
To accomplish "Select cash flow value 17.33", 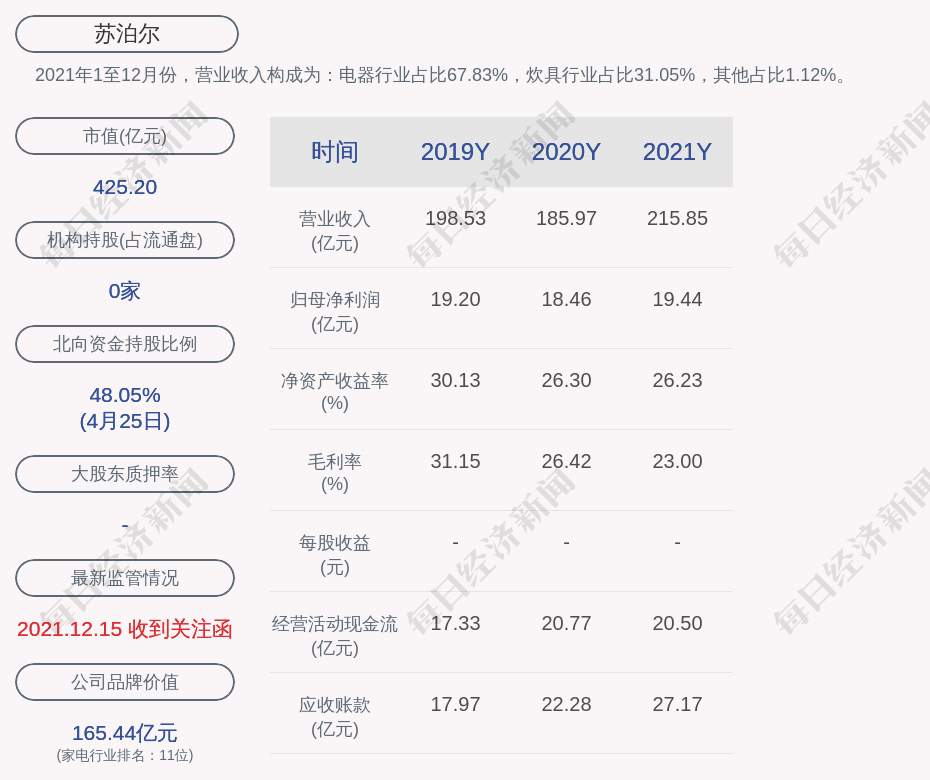I will [x=456, y=623].
